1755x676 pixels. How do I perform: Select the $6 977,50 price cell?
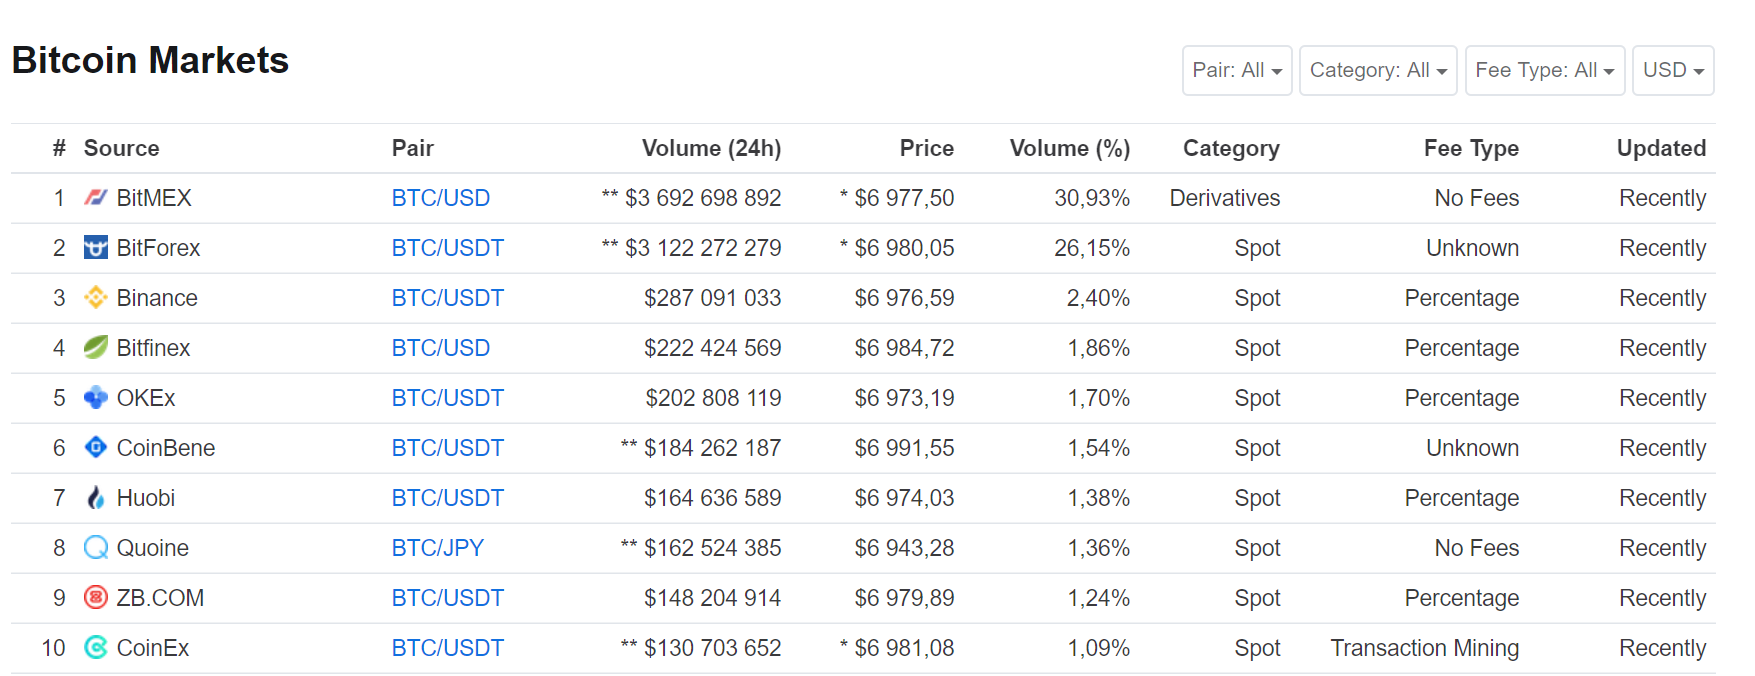click(x=897, y=198)
